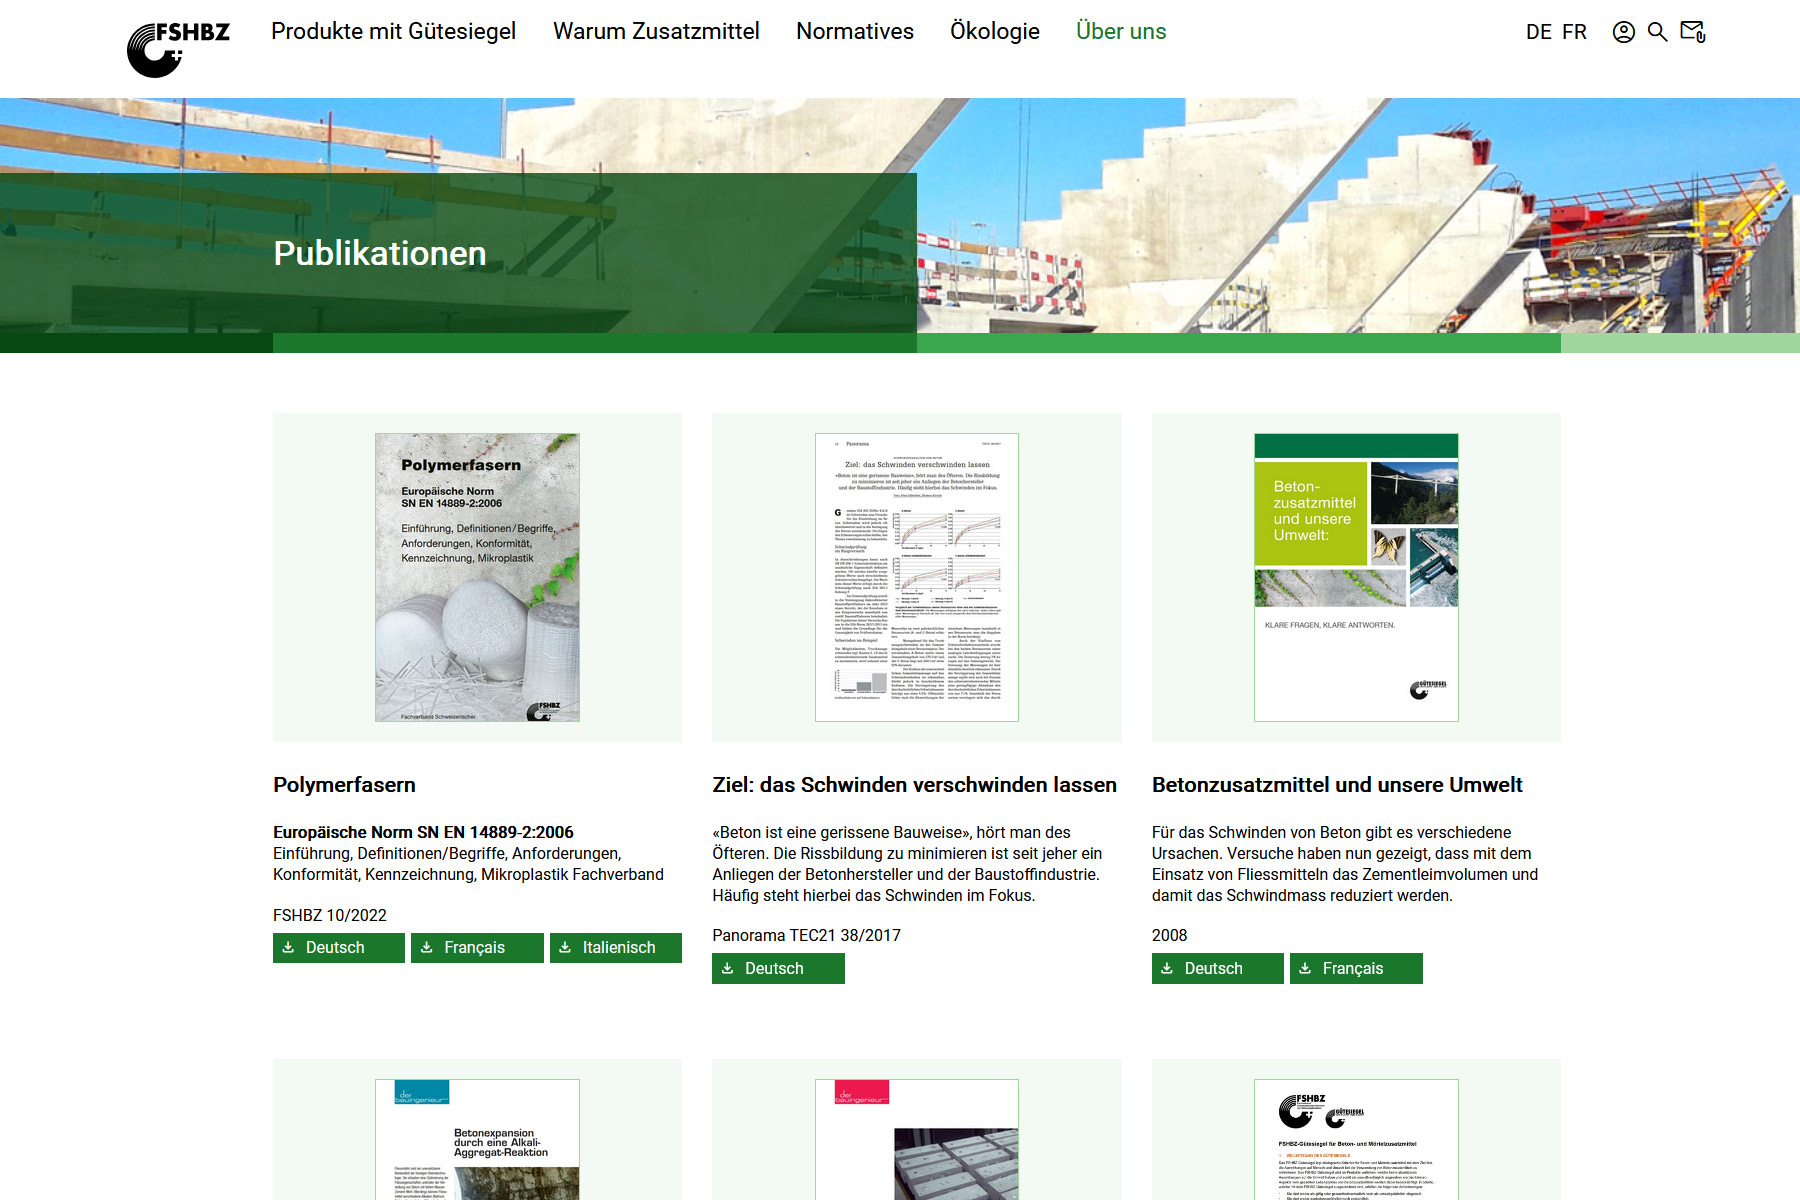This screenshot has height=1200, width=1800.
Task: Download Polymerfasern in Italienisch
Action: pos(615,948)
